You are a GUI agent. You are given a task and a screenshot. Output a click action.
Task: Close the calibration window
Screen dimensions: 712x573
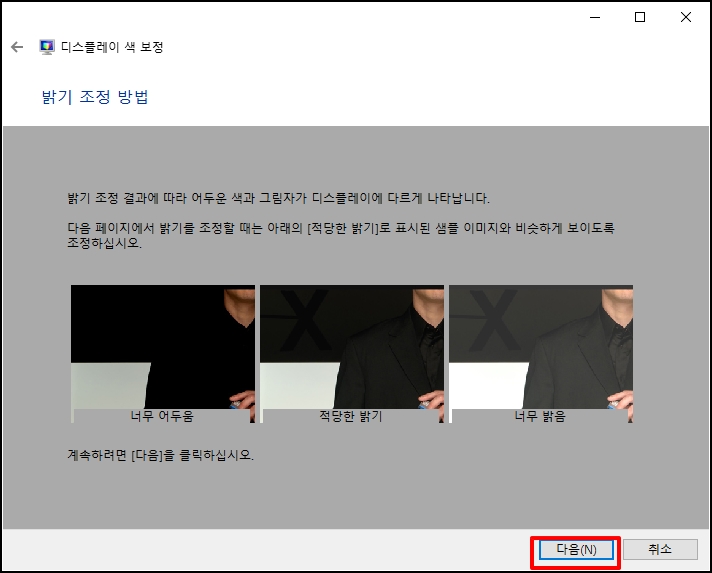pyautogui.click(x=686, y=17)
